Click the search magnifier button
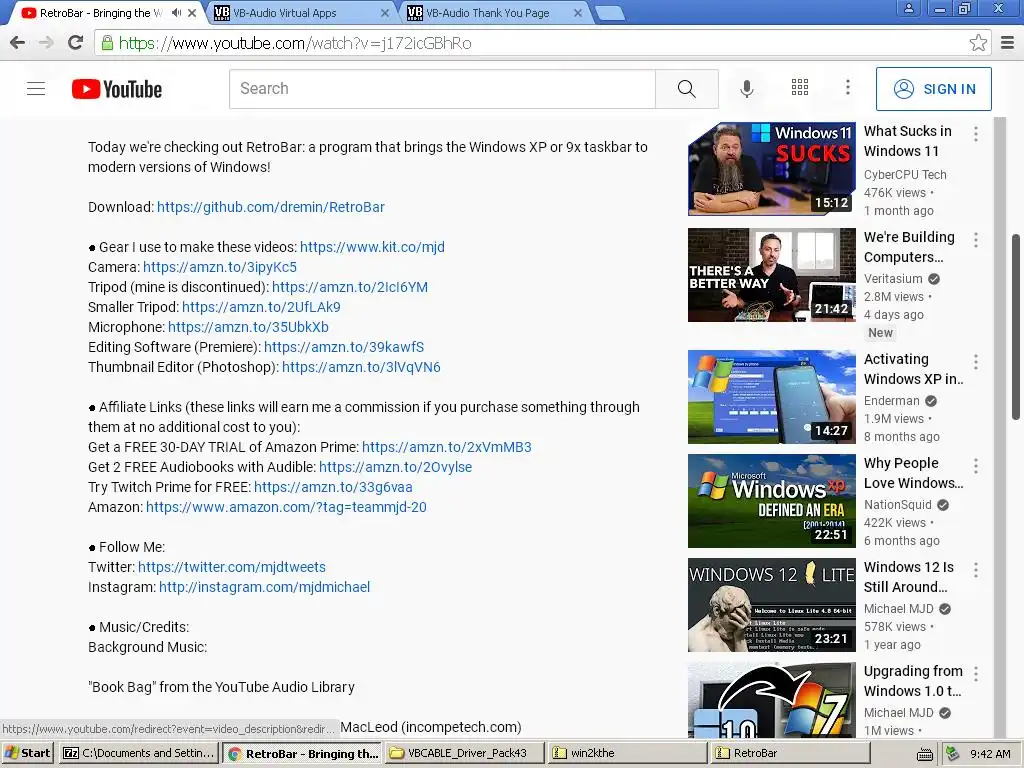1024x768 pixels. (x=686, y=89)
